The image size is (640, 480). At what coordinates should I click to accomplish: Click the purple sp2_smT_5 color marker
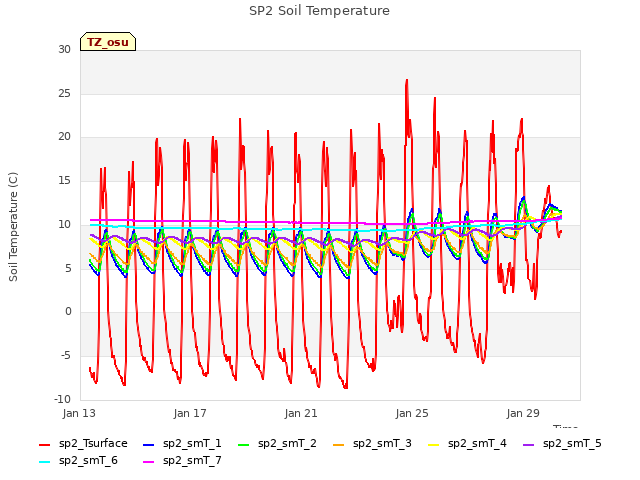pyautogui.click(x=528, y=444)
